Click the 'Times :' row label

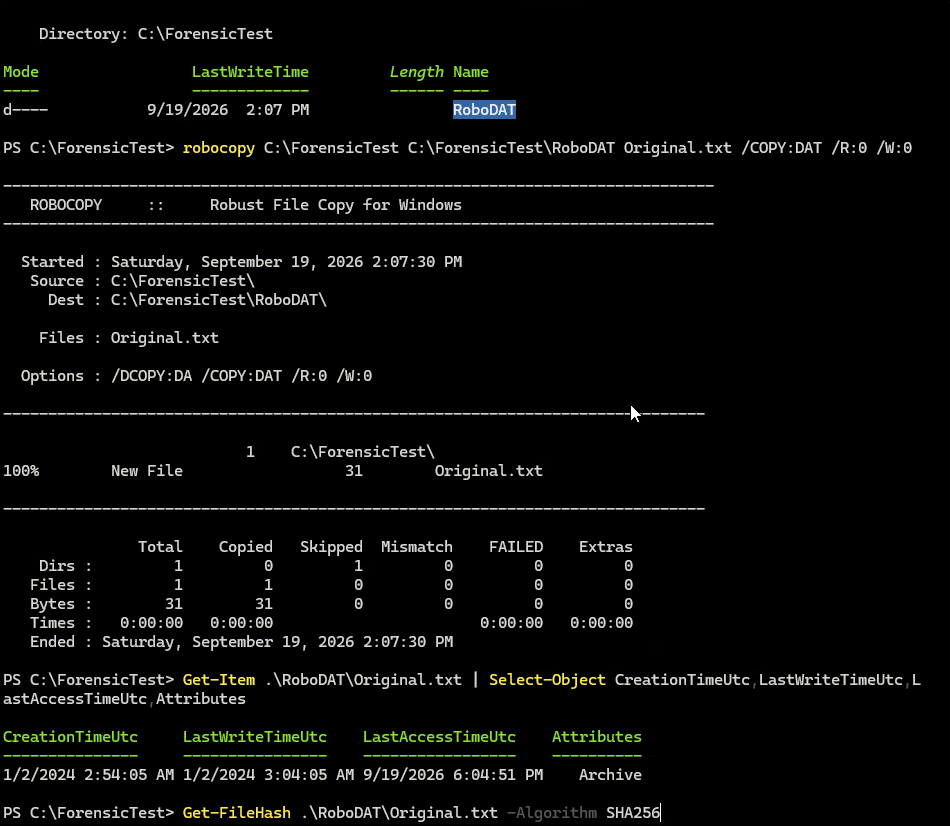(x=61, y=623)
